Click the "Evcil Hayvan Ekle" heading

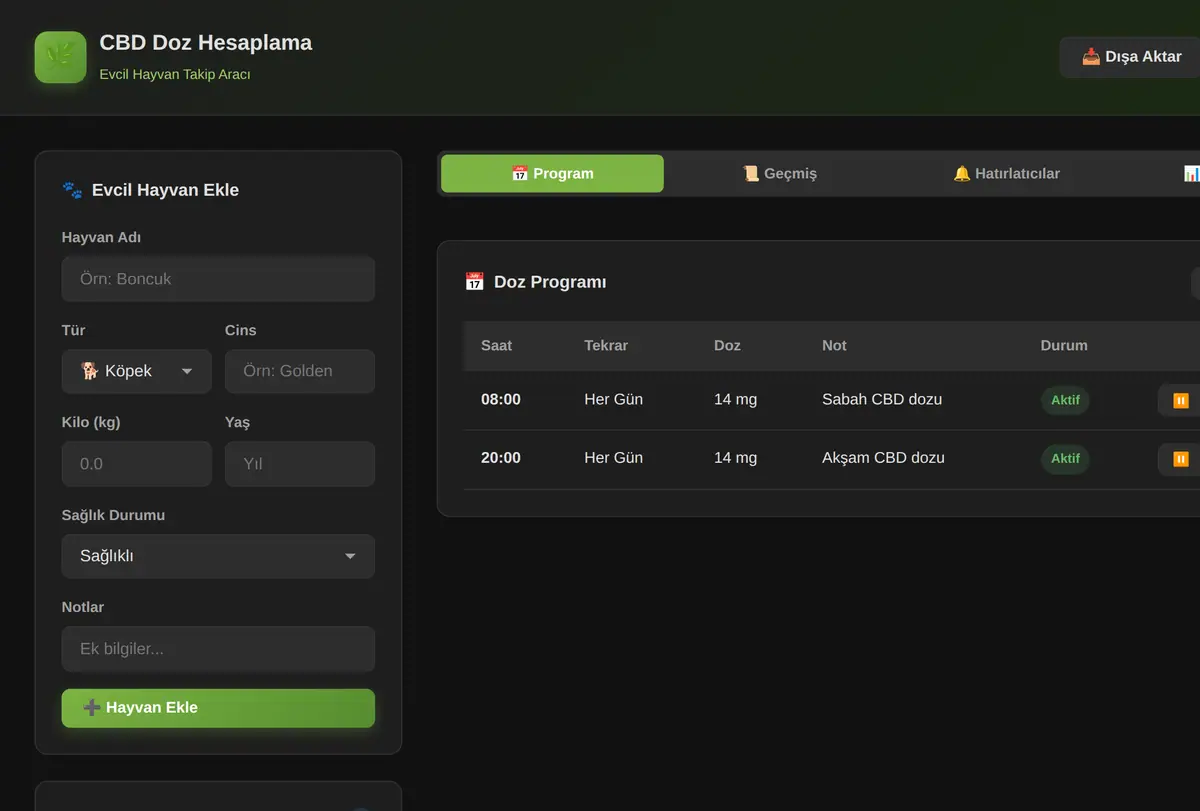165,190
